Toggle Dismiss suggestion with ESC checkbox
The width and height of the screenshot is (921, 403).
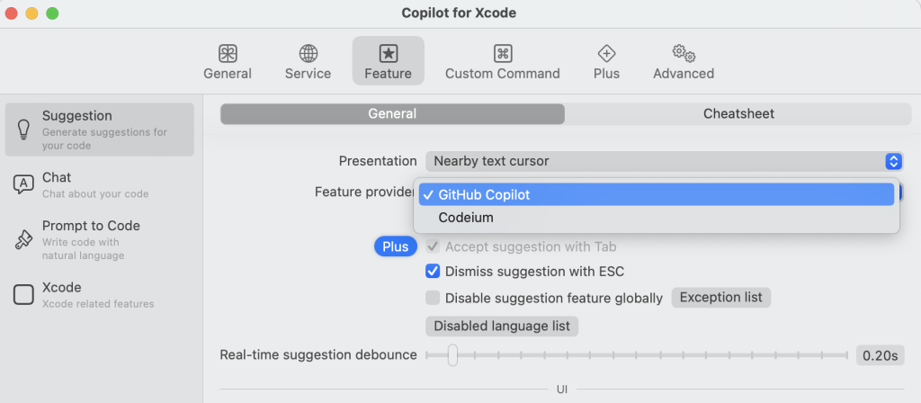point(433,271)
